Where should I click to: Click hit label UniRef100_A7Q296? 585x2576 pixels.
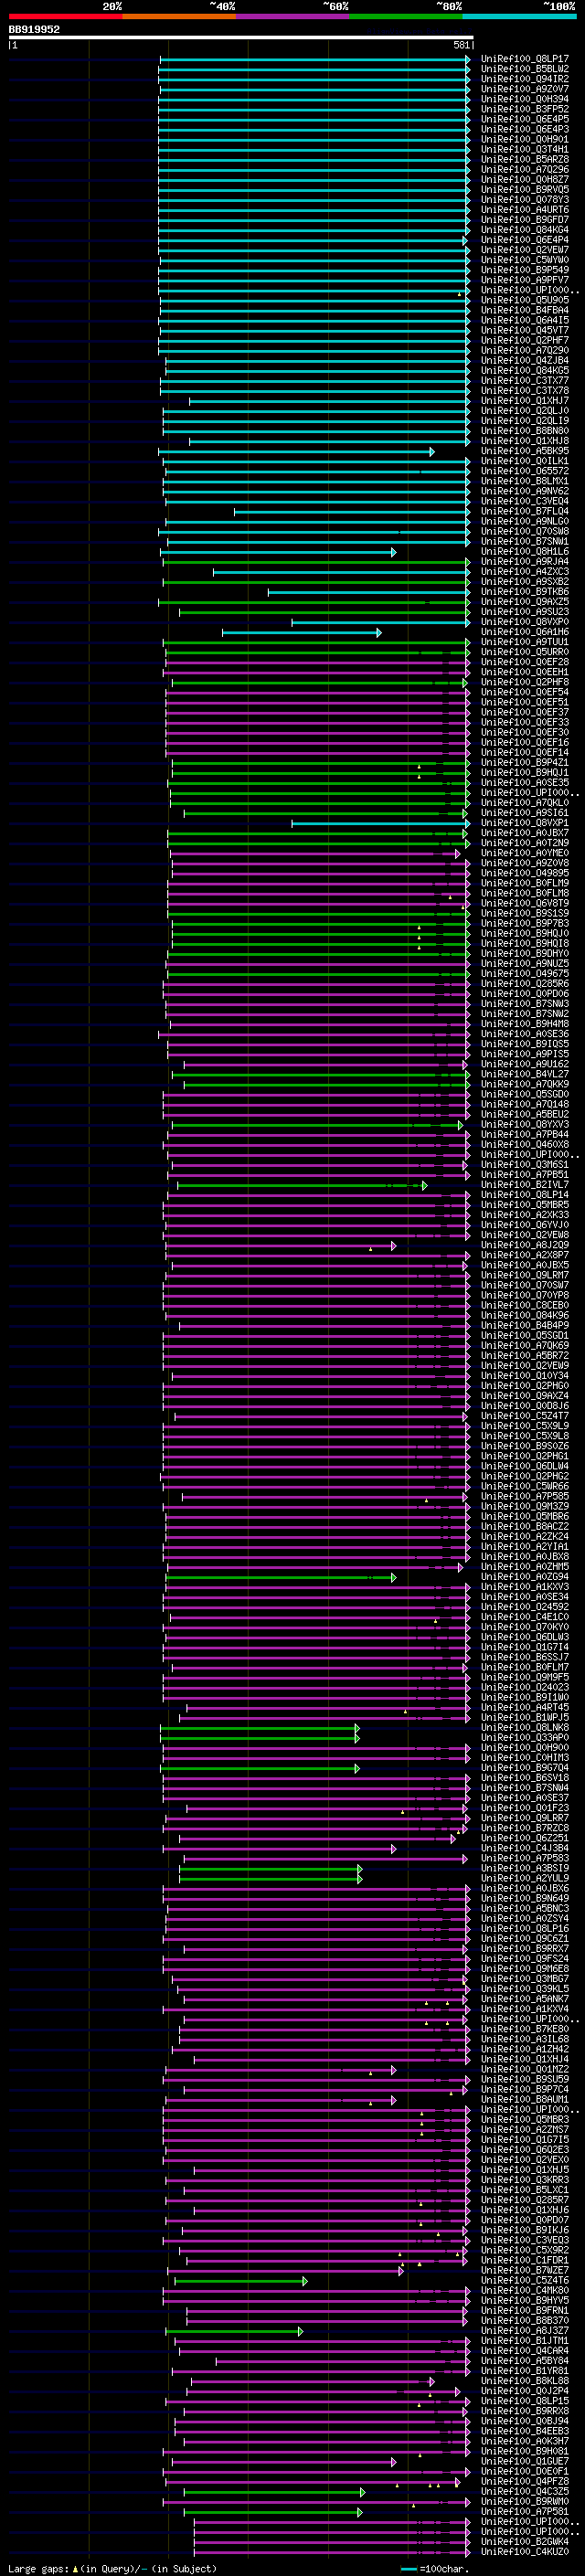[524, 169]
